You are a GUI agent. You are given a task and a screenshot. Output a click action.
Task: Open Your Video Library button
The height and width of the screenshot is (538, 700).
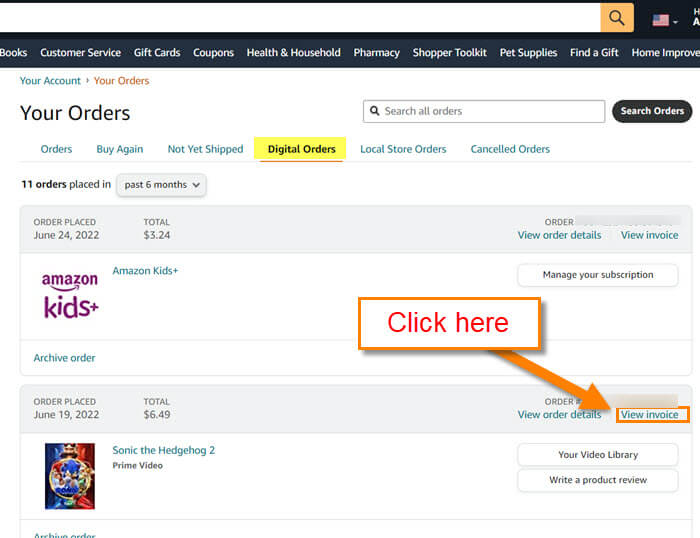pyautogui.click(x=598, y=455)
